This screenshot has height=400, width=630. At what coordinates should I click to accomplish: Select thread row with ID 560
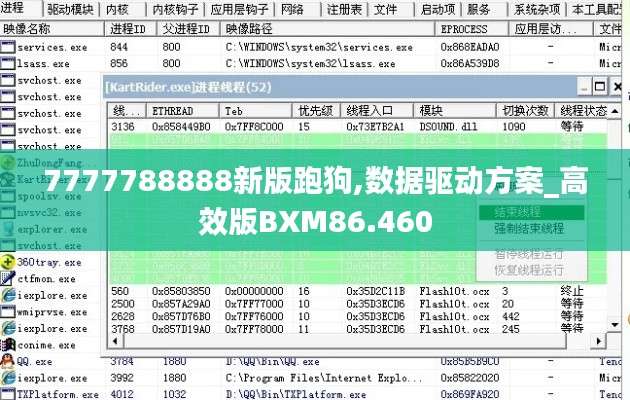[358, 291]
